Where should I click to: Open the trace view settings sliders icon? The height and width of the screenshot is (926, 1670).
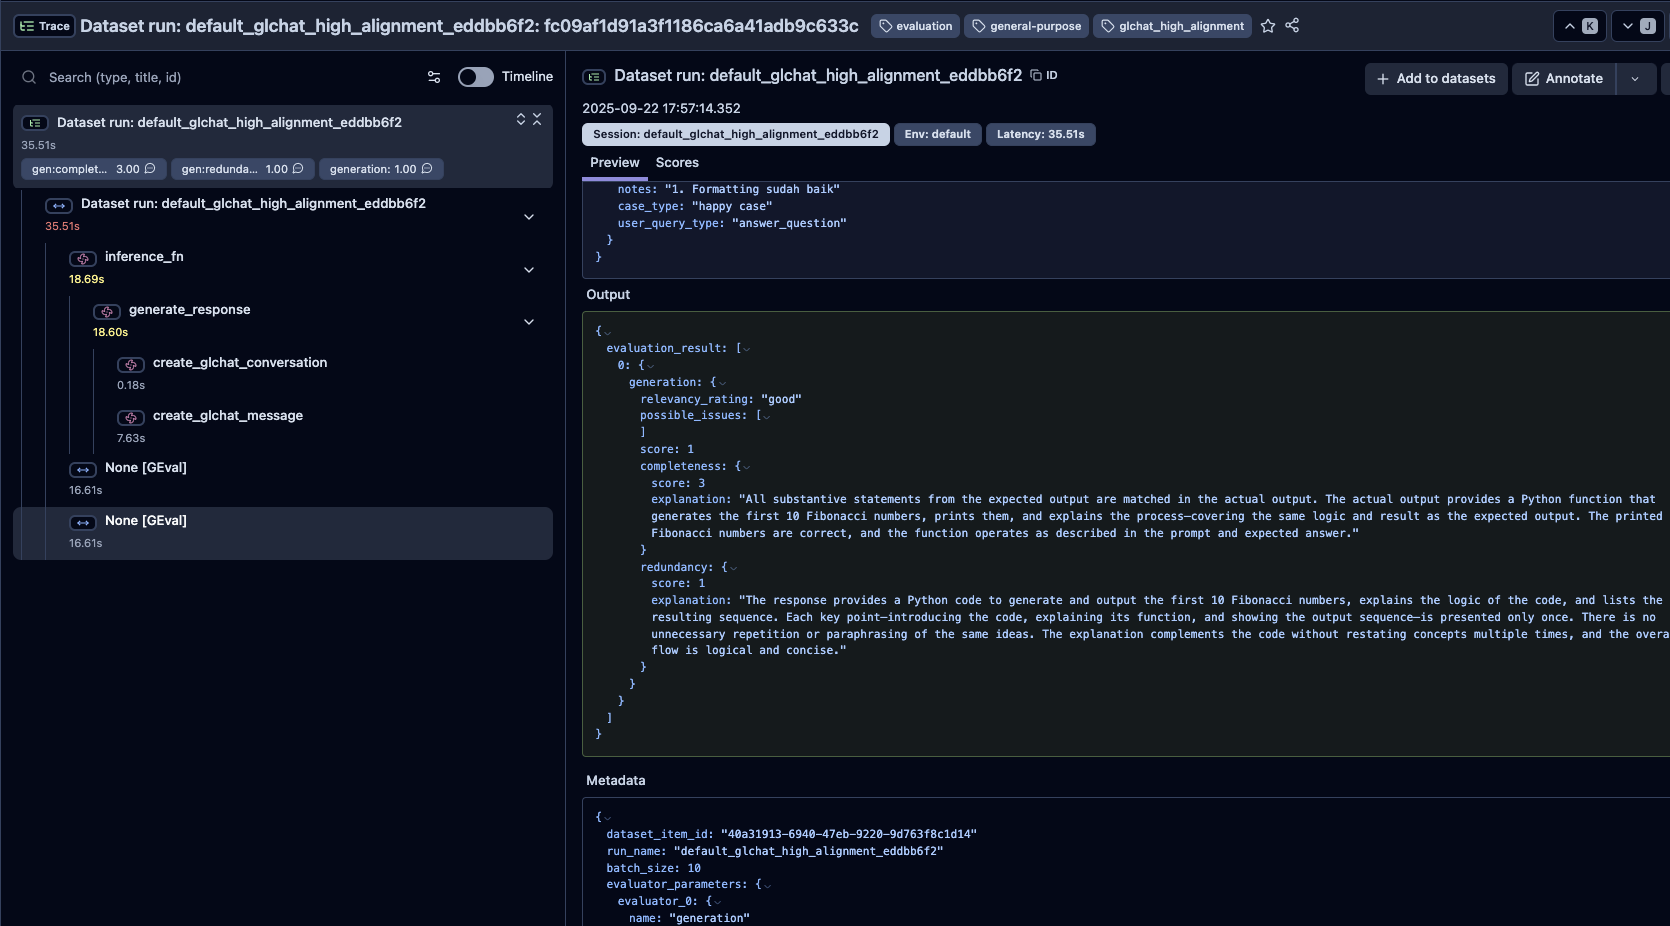[434, 77]
